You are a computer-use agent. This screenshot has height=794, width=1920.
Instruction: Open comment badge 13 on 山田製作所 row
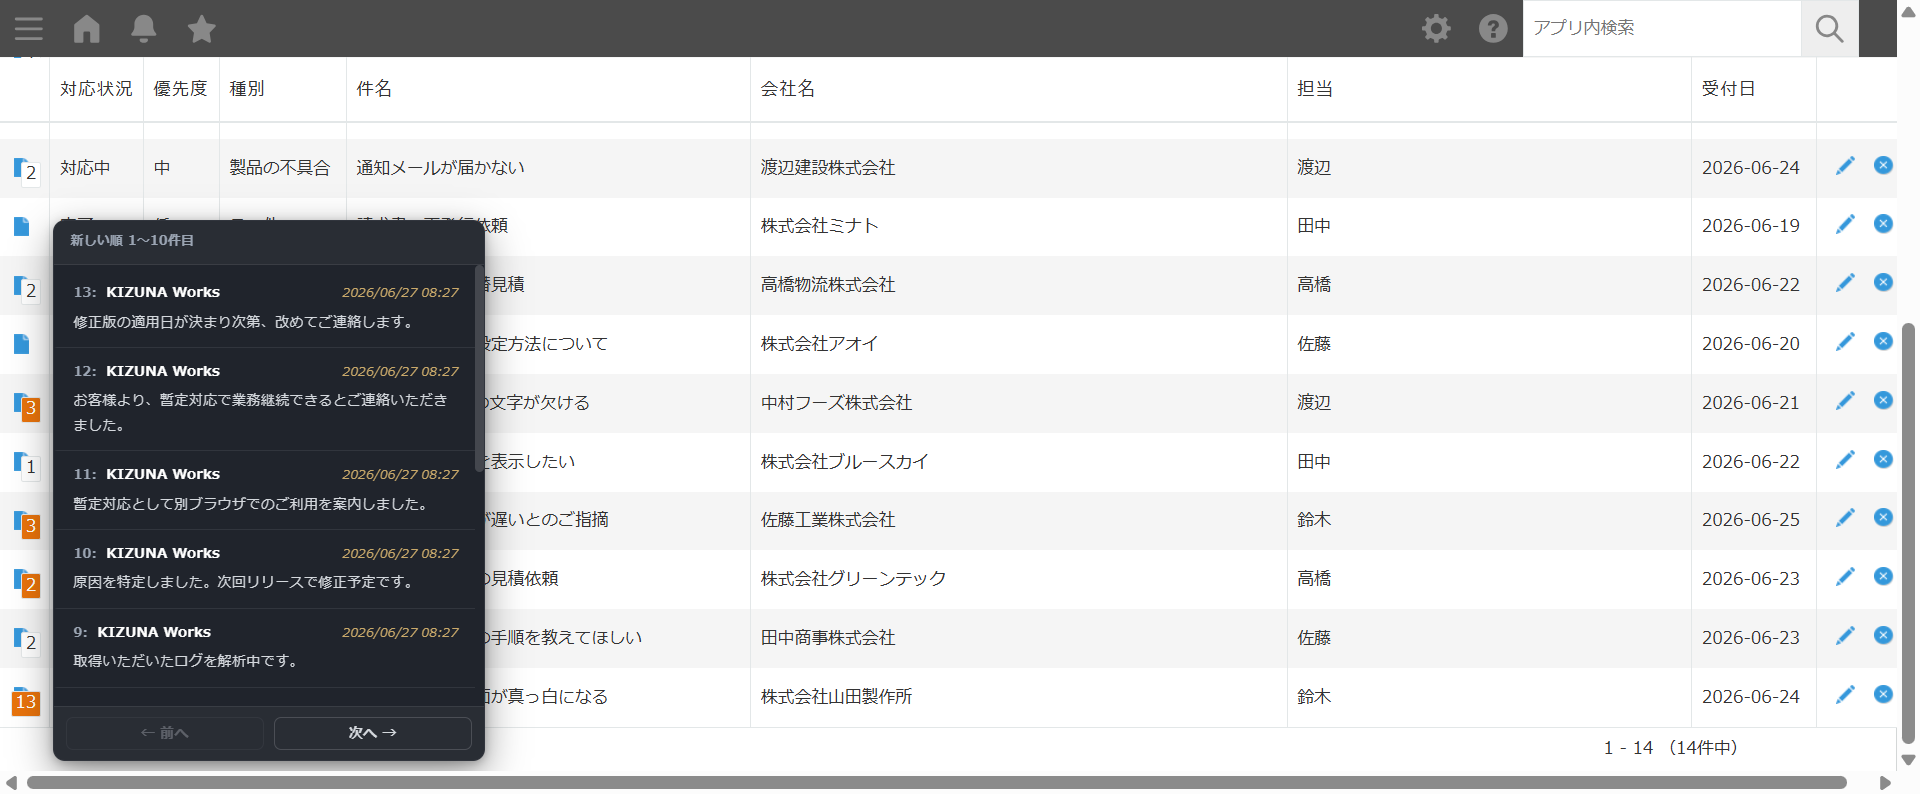(x=26, y=701)
